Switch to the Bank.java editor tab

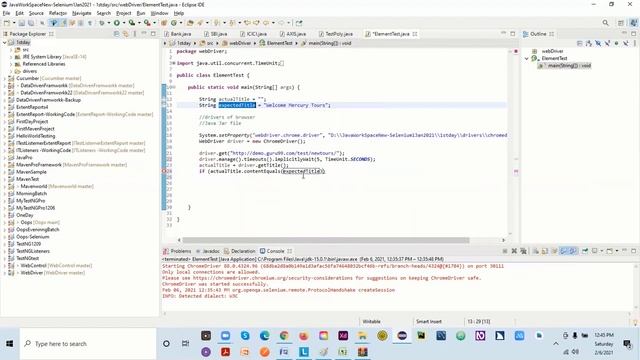178,34
